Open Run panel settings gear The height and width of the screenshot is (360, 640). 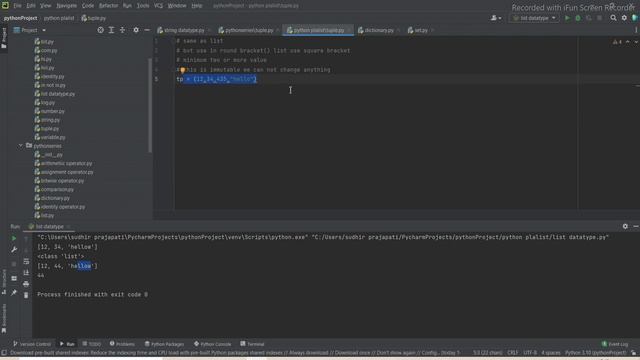click(x=625, y=226)
